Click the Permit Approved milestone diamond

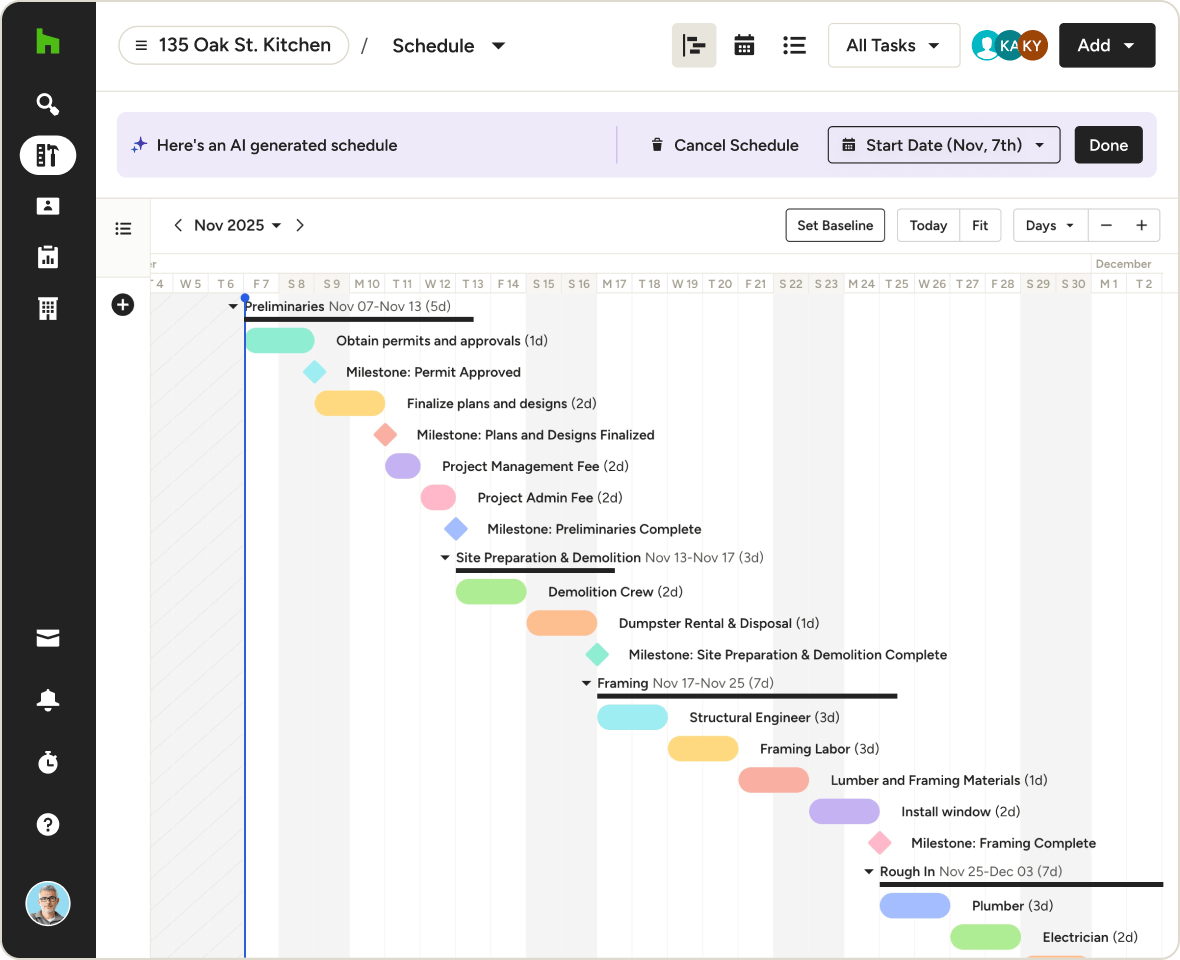click(314, 372)
